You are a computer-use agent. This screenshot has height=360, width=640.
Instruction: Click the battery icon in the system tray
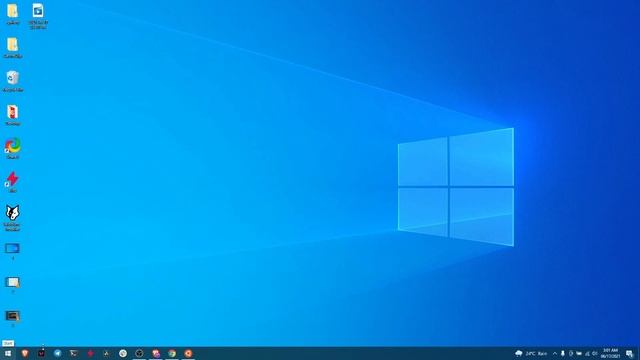(579, 353)
